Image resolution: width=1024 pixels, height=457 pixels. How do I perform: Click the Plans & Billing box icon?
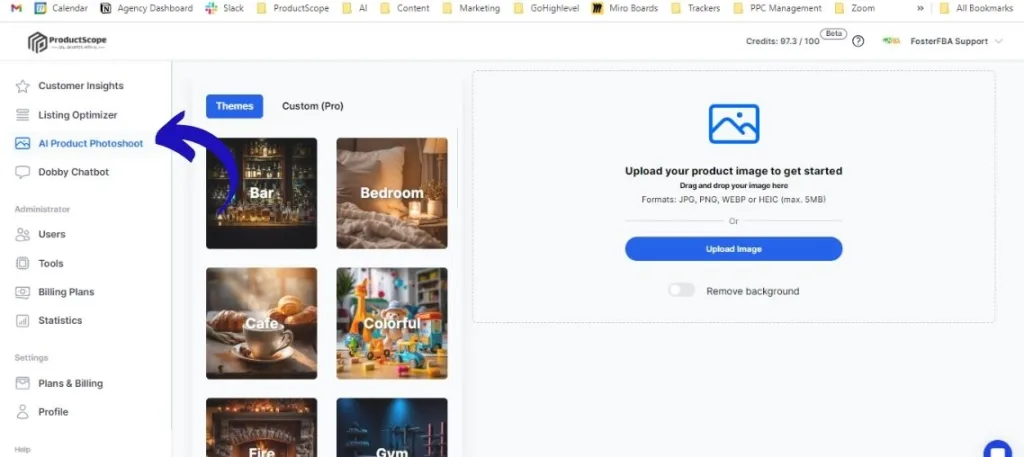tap(22, 383)
